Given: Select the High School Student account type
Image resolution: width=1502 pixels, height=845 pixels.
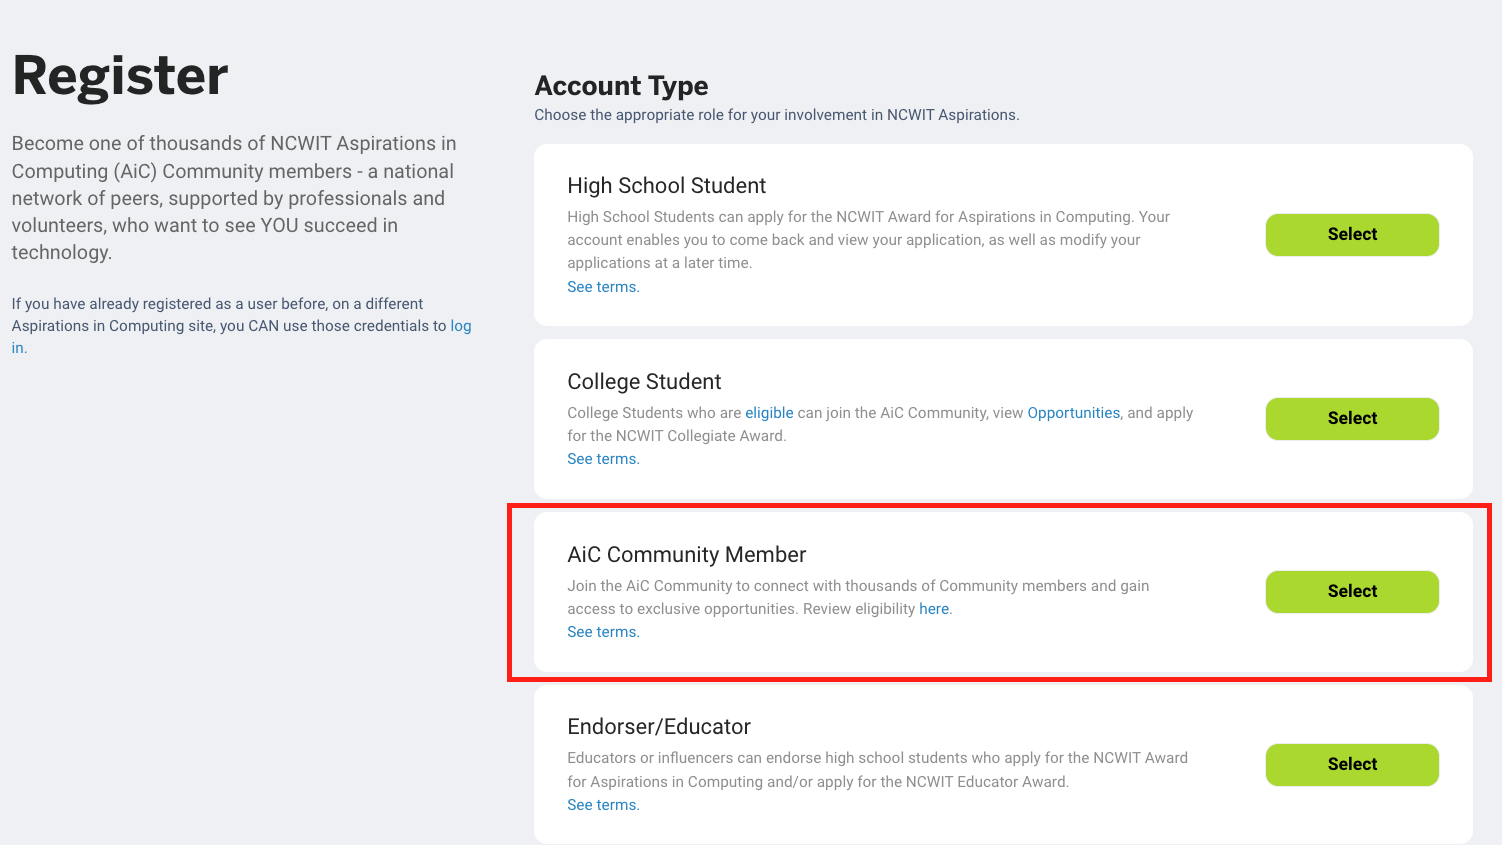Looking at the screenshot, I should point(1352,234).
